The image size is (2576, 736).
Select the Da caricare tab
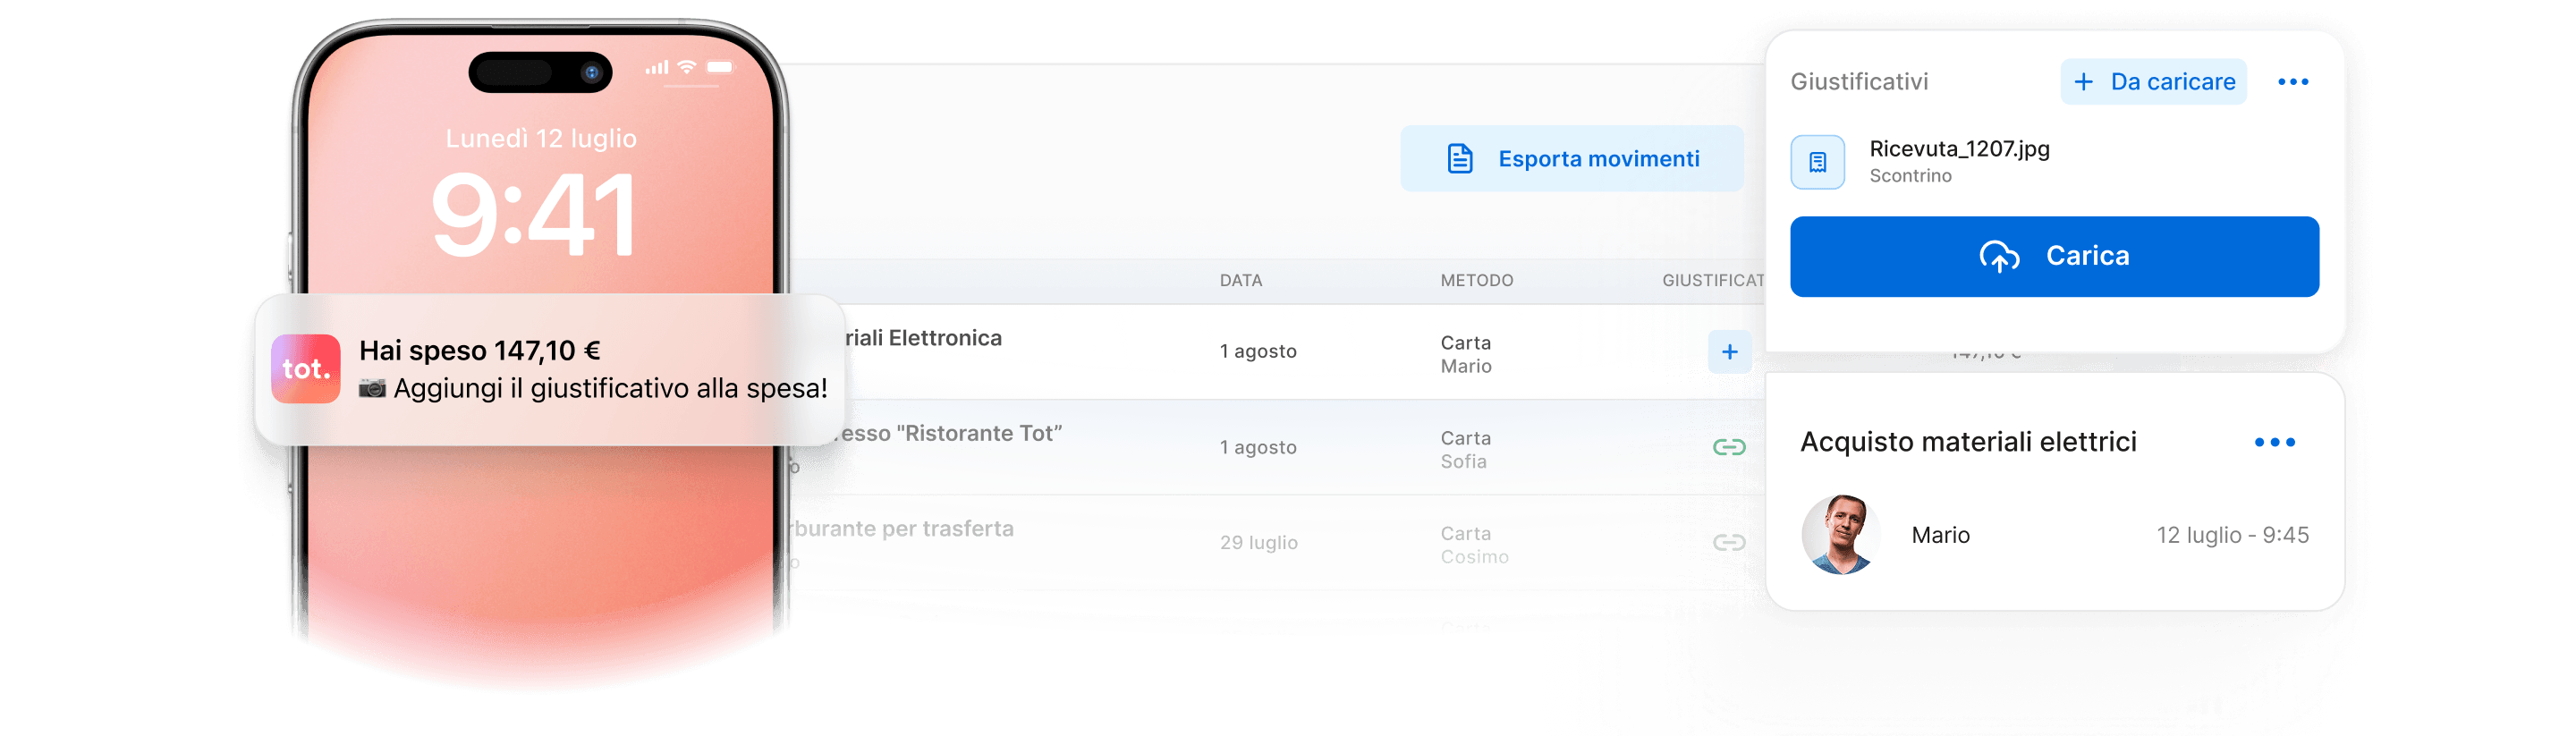pos(2153,82)
